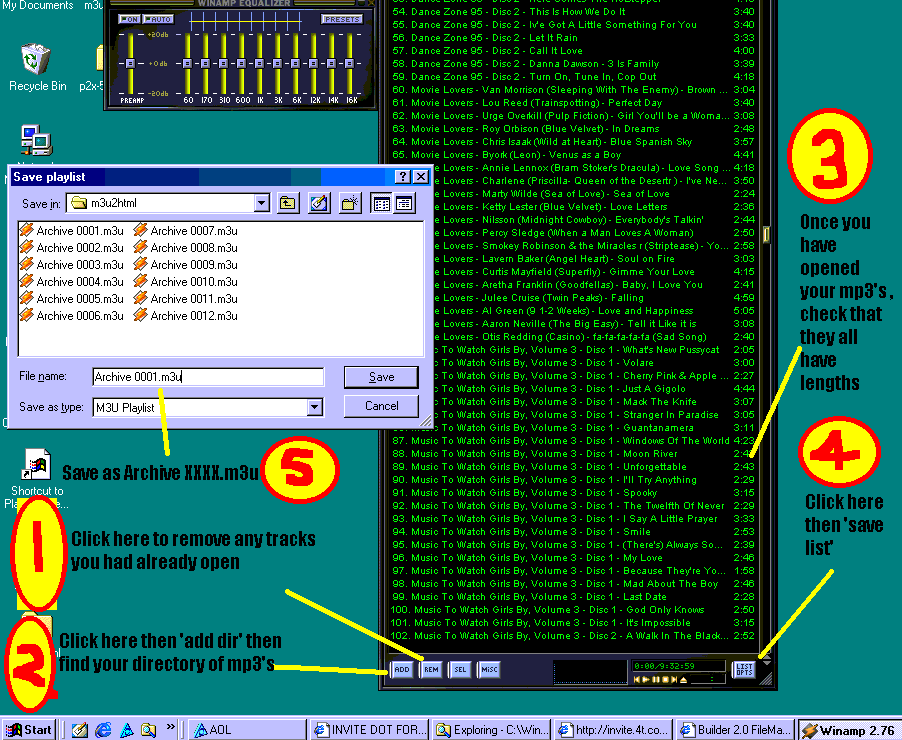Select playlist track 61 Lou Reed Perfect Day

click(572, 103)
